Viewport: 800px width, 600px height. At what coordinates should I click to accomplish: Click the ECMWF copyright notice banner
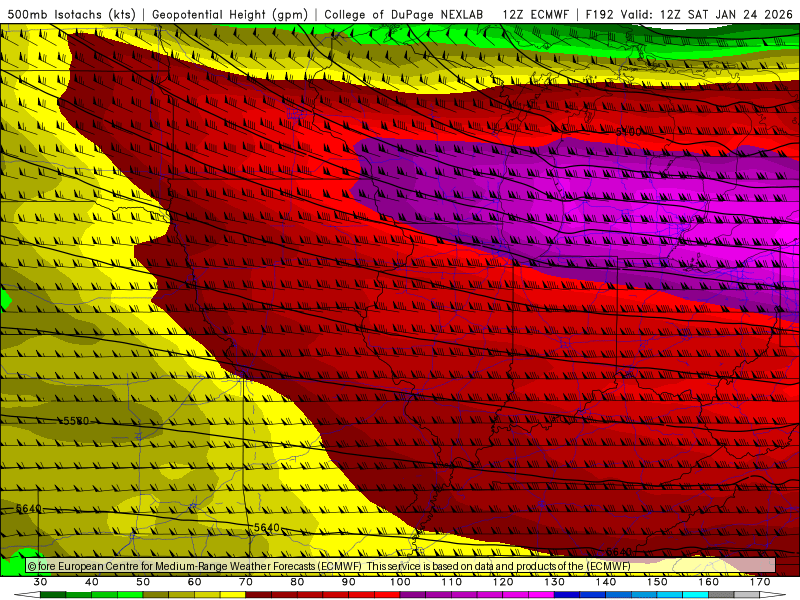pos(400,566)
